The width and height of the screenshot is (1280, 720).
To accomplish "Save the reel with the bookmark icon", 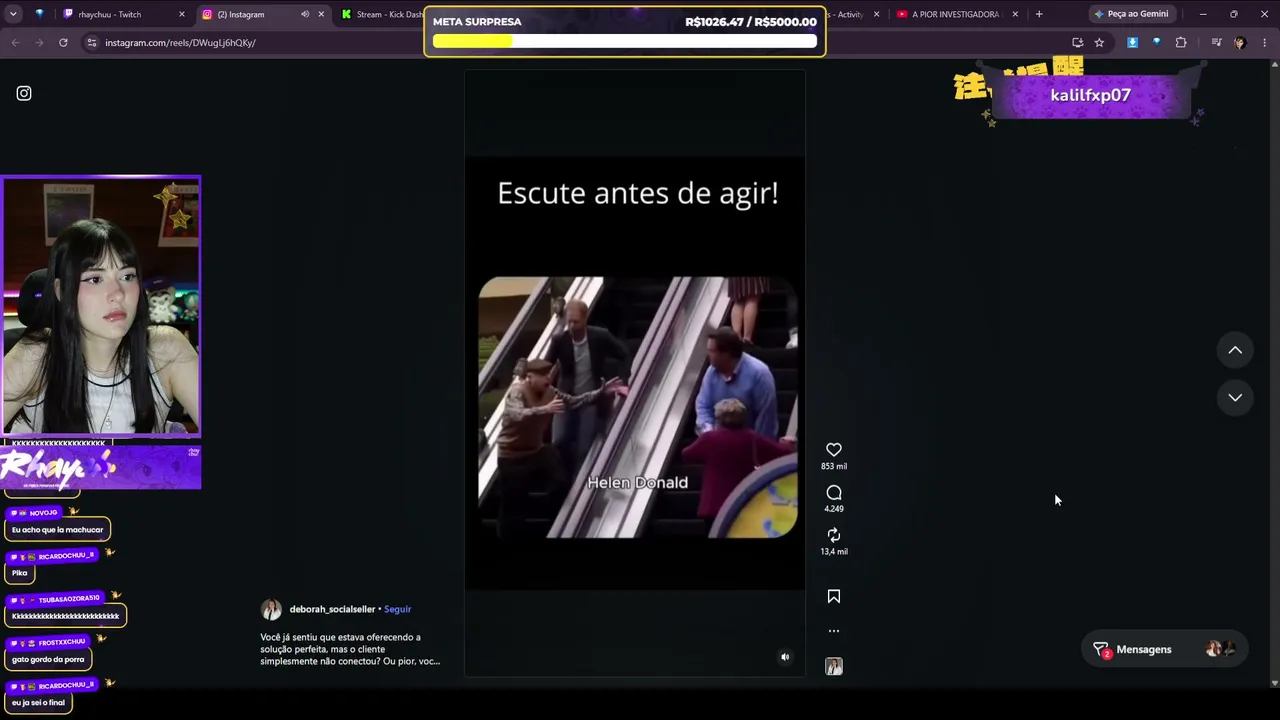I will [x=834, y=596].
